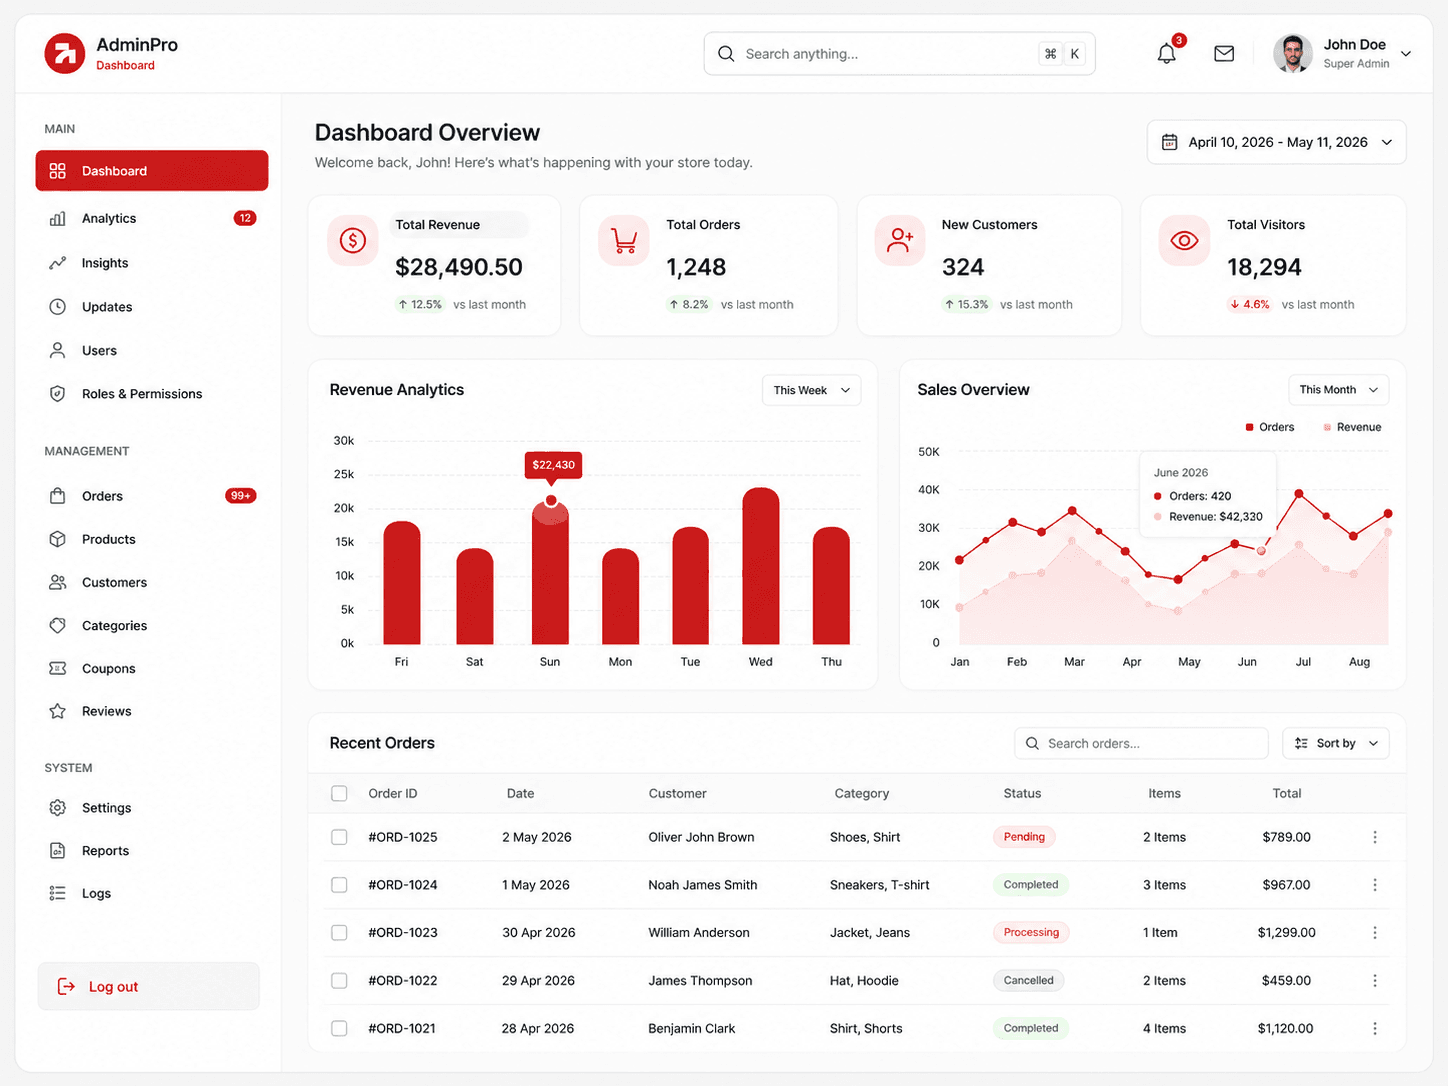
Task: Open the Sort by dropdown
Action: [1336, 743]
